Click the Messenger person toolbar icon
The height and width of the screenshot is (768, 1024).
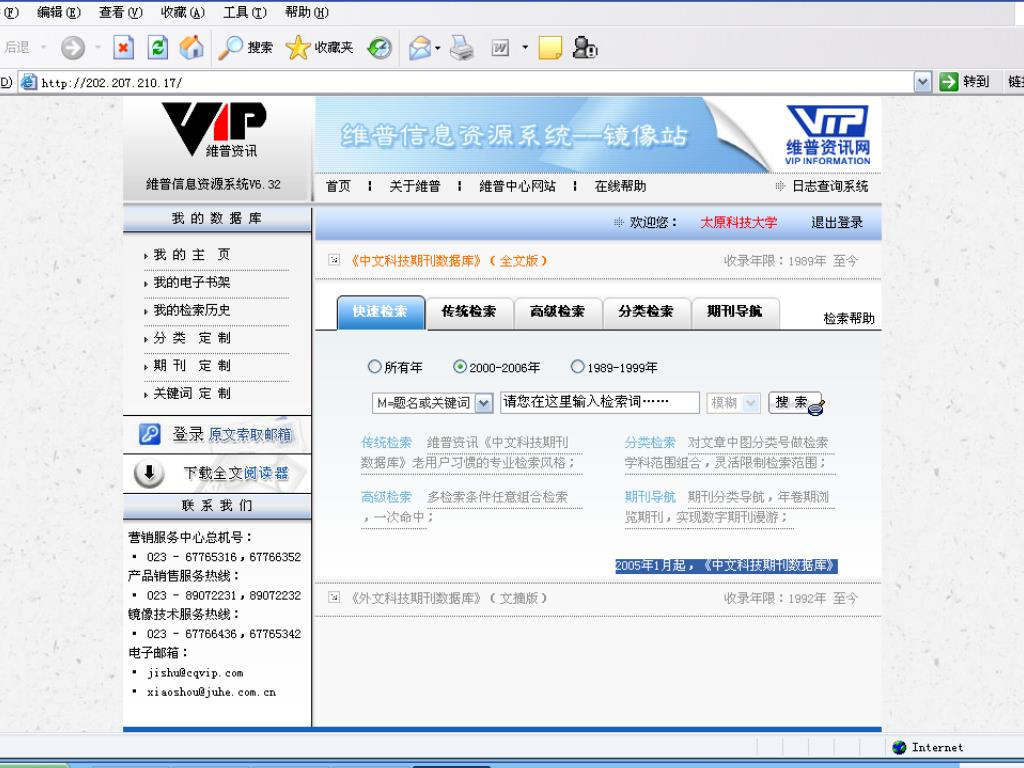pos(584,48)
